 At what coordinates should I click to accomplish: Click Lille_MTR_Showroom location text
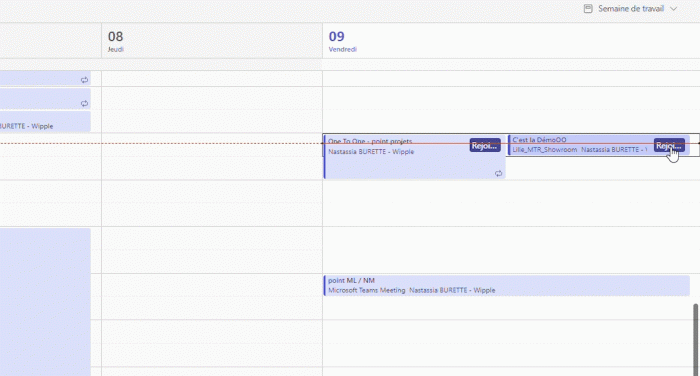[x=545, y=150]
